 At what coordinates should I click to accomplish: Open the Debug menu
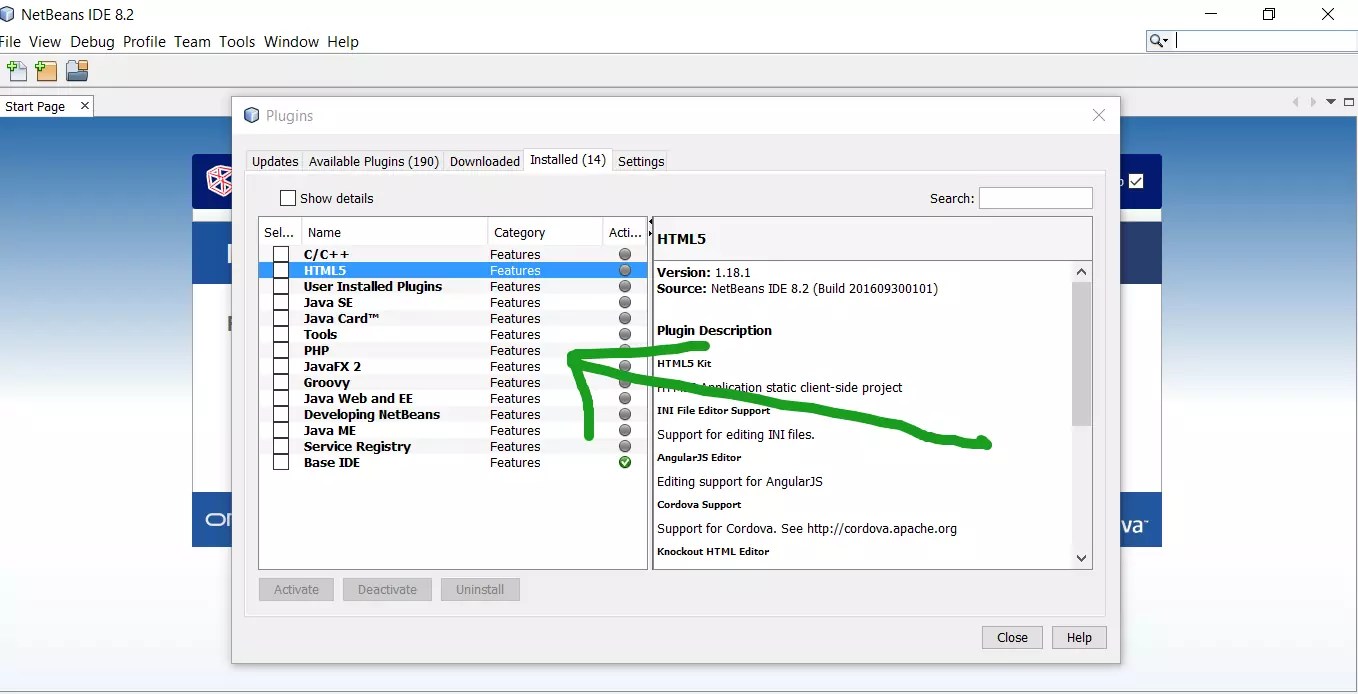[92, 42]
